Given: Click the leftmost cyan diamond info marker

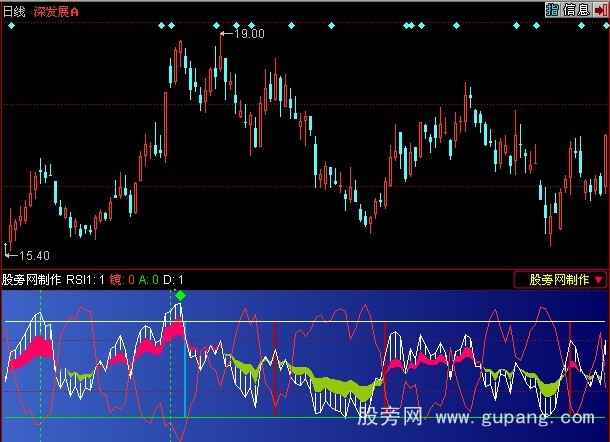Looking at the screenshot, I should [x=11, y=26].
